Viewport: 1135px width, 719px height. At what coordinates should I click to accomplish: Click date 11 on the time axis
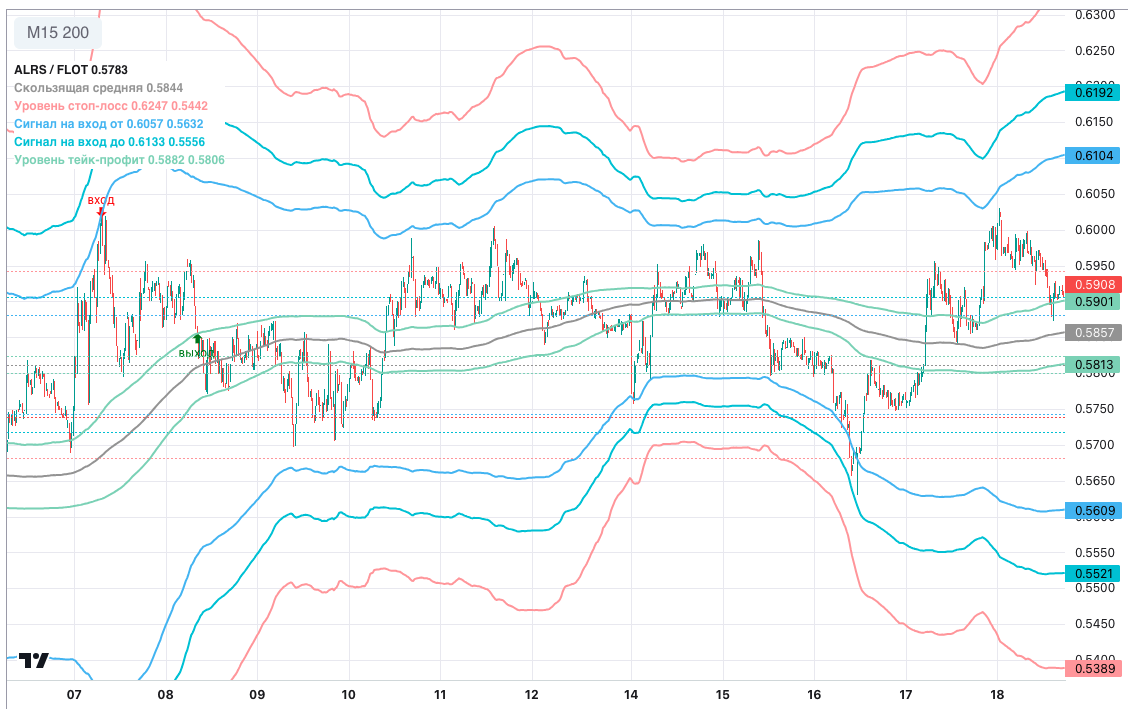click(x=440, y=695)
